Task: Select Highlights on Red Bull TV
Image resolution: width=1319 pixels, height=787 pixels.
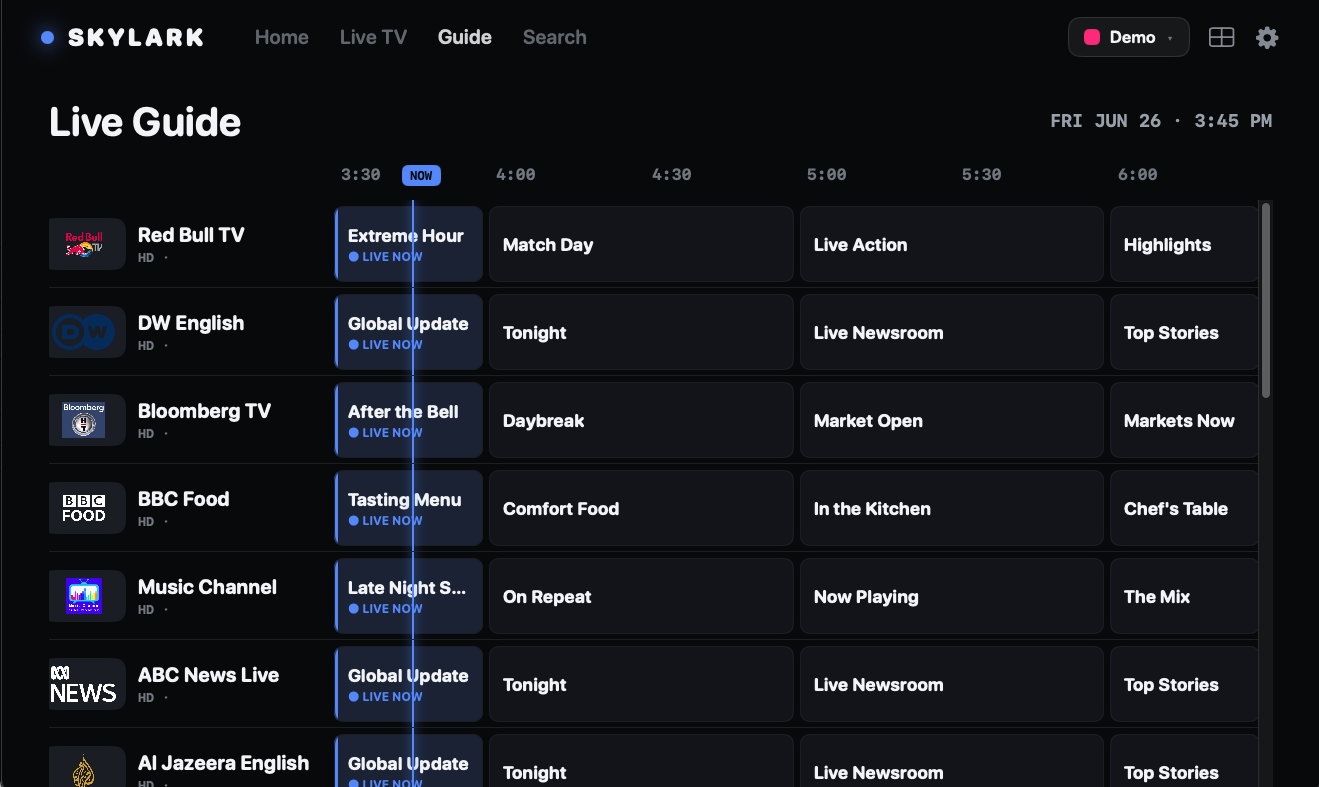Action: [x=1184, y=244]
